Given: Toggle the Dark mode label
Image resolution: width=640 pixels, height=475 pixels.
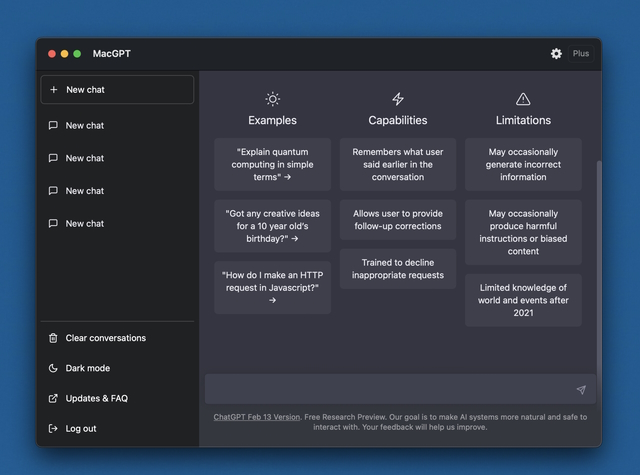Looking at the screenshot, I should 88,368.
